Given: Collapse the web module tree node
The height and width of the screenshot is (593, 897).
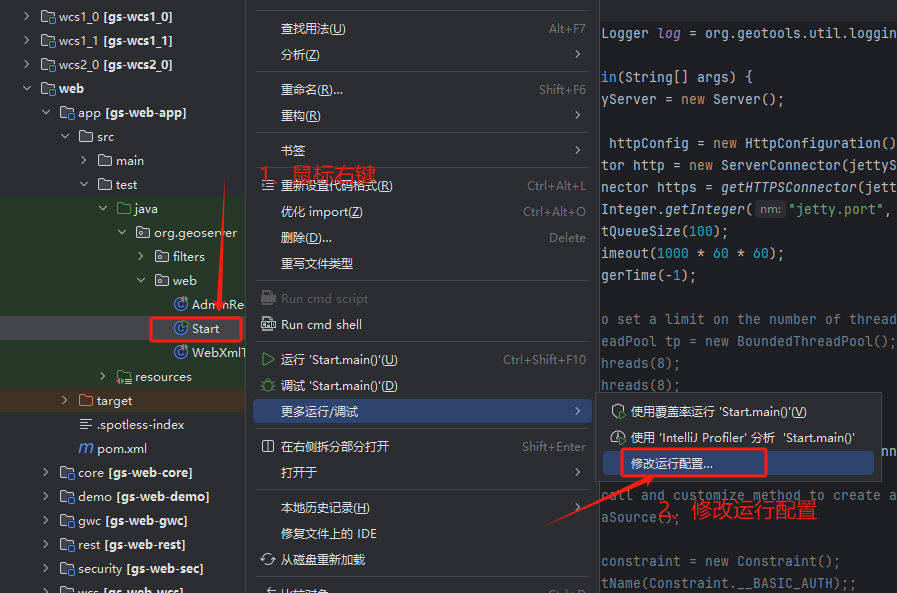Looking at the screenshot, I should (27, 89).
